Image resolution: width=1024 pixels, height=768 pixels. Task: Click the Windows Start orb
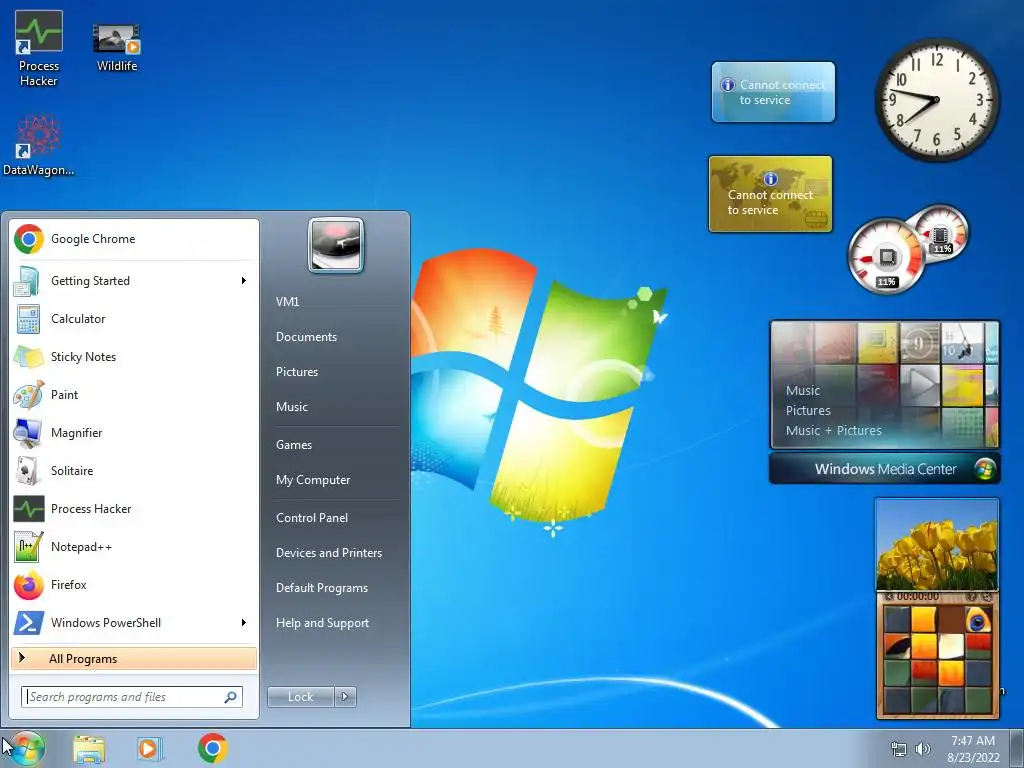coord(27,748)
